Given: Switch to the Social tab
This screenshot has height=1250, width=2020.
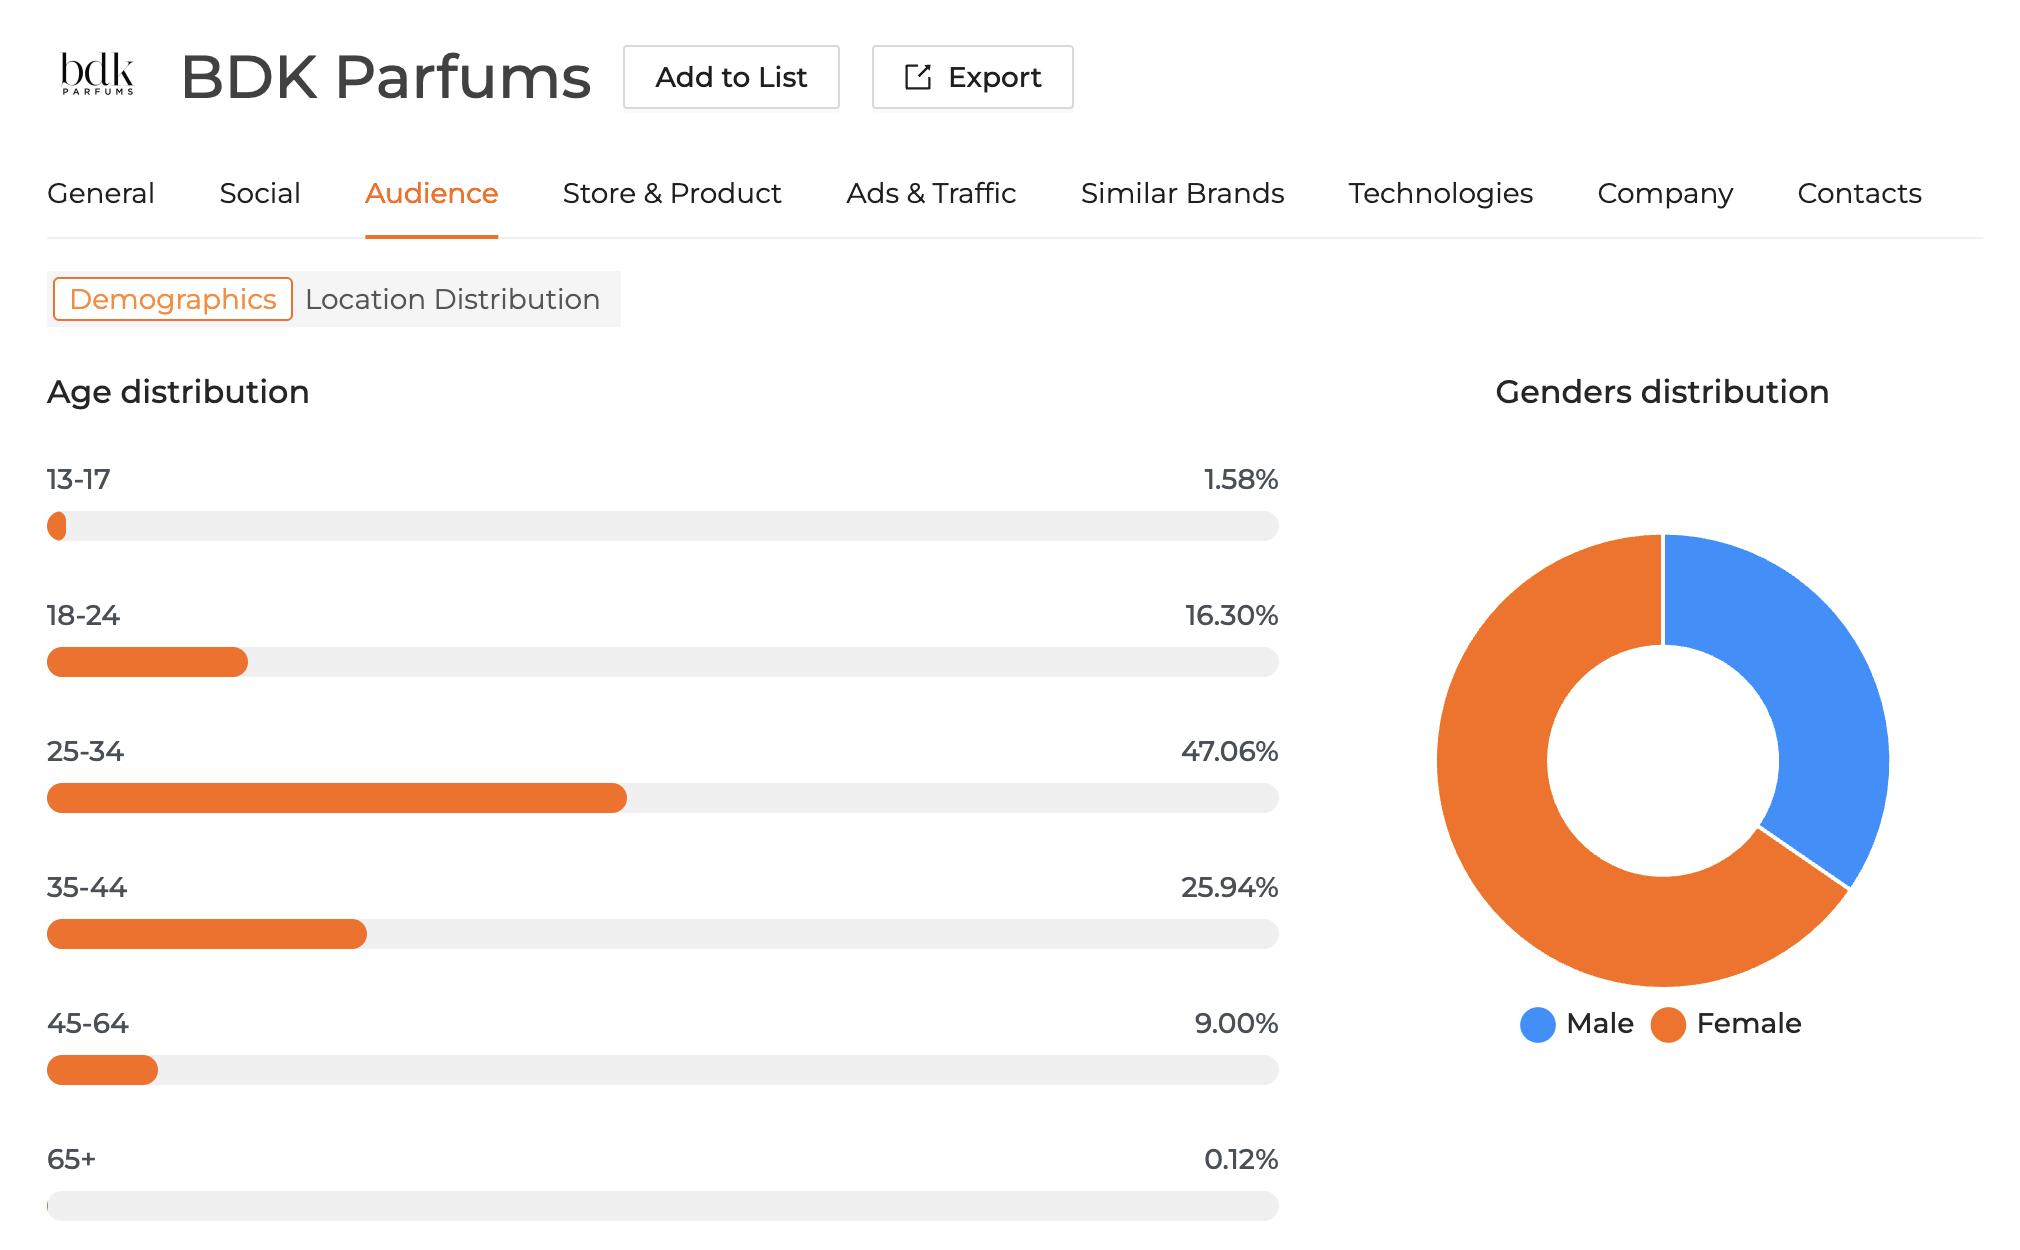Looking at the screenshot, I should point(260,193).
